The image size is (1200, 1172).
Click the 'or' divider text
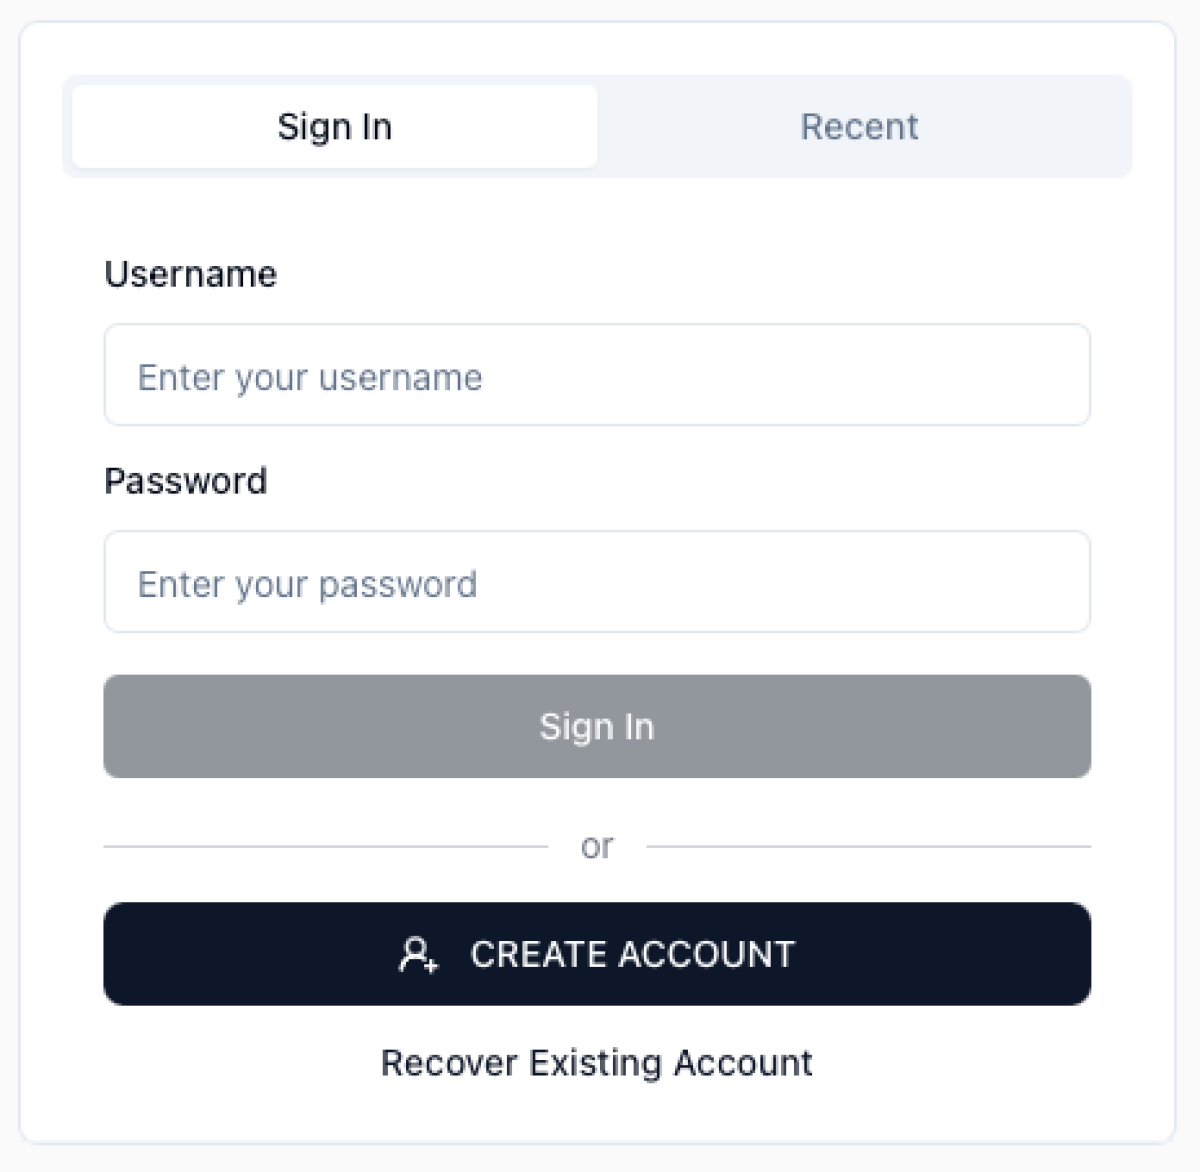(x=597, y=847)
